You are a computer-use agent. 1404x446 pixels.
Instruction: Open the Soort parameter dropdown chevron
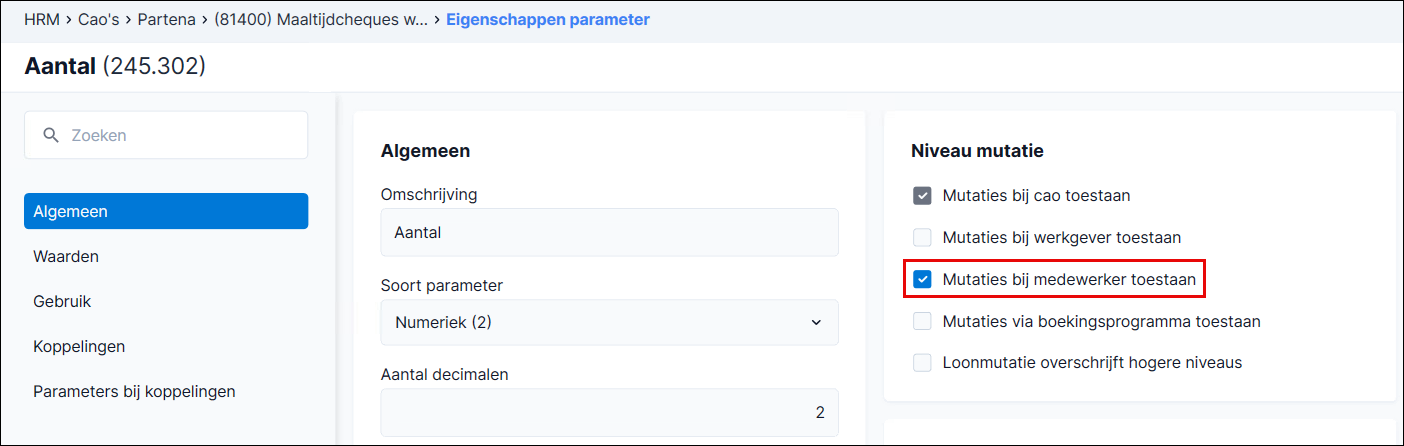(x=816, y=323)
